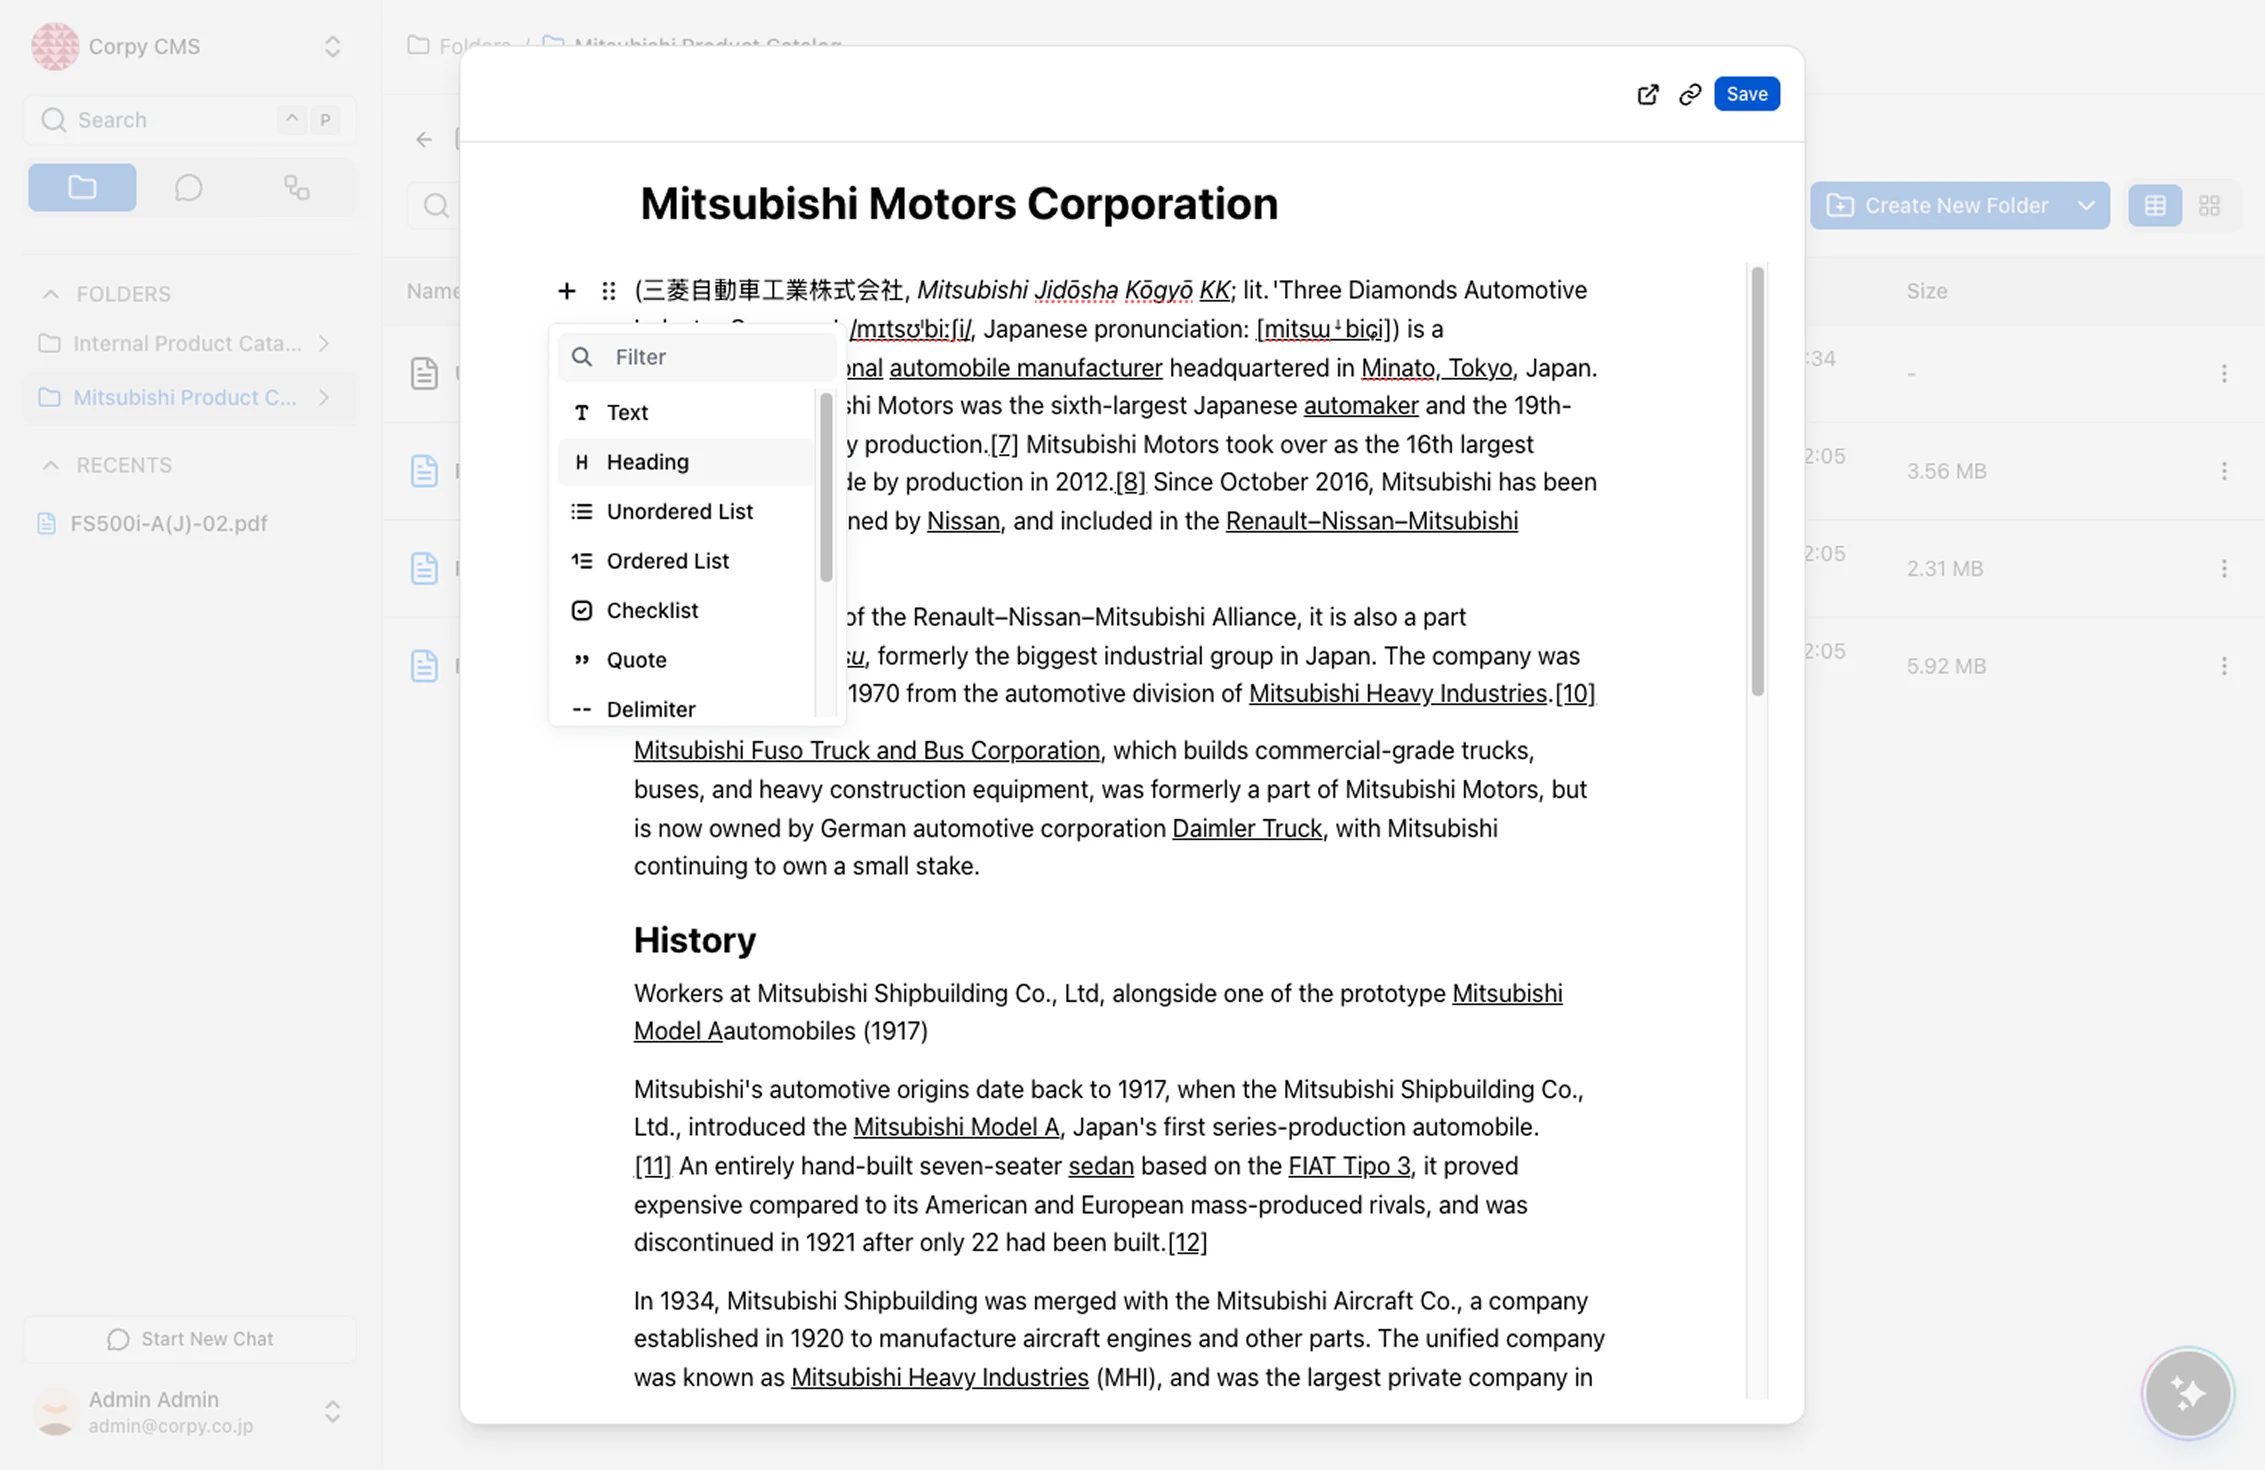Open recent file FS500i-A(J)-02.pdf

pos(168,523)
